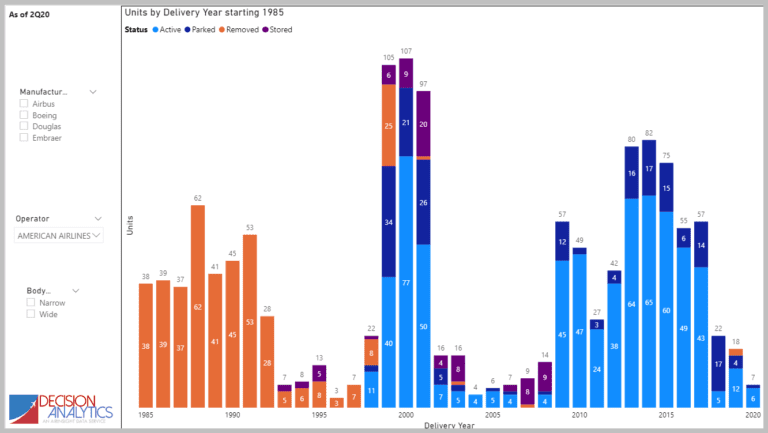Viewport: 768px width, 433px height.
Task: Click the 28 removed bar for 1992
Action: click(x=267, y=362)
